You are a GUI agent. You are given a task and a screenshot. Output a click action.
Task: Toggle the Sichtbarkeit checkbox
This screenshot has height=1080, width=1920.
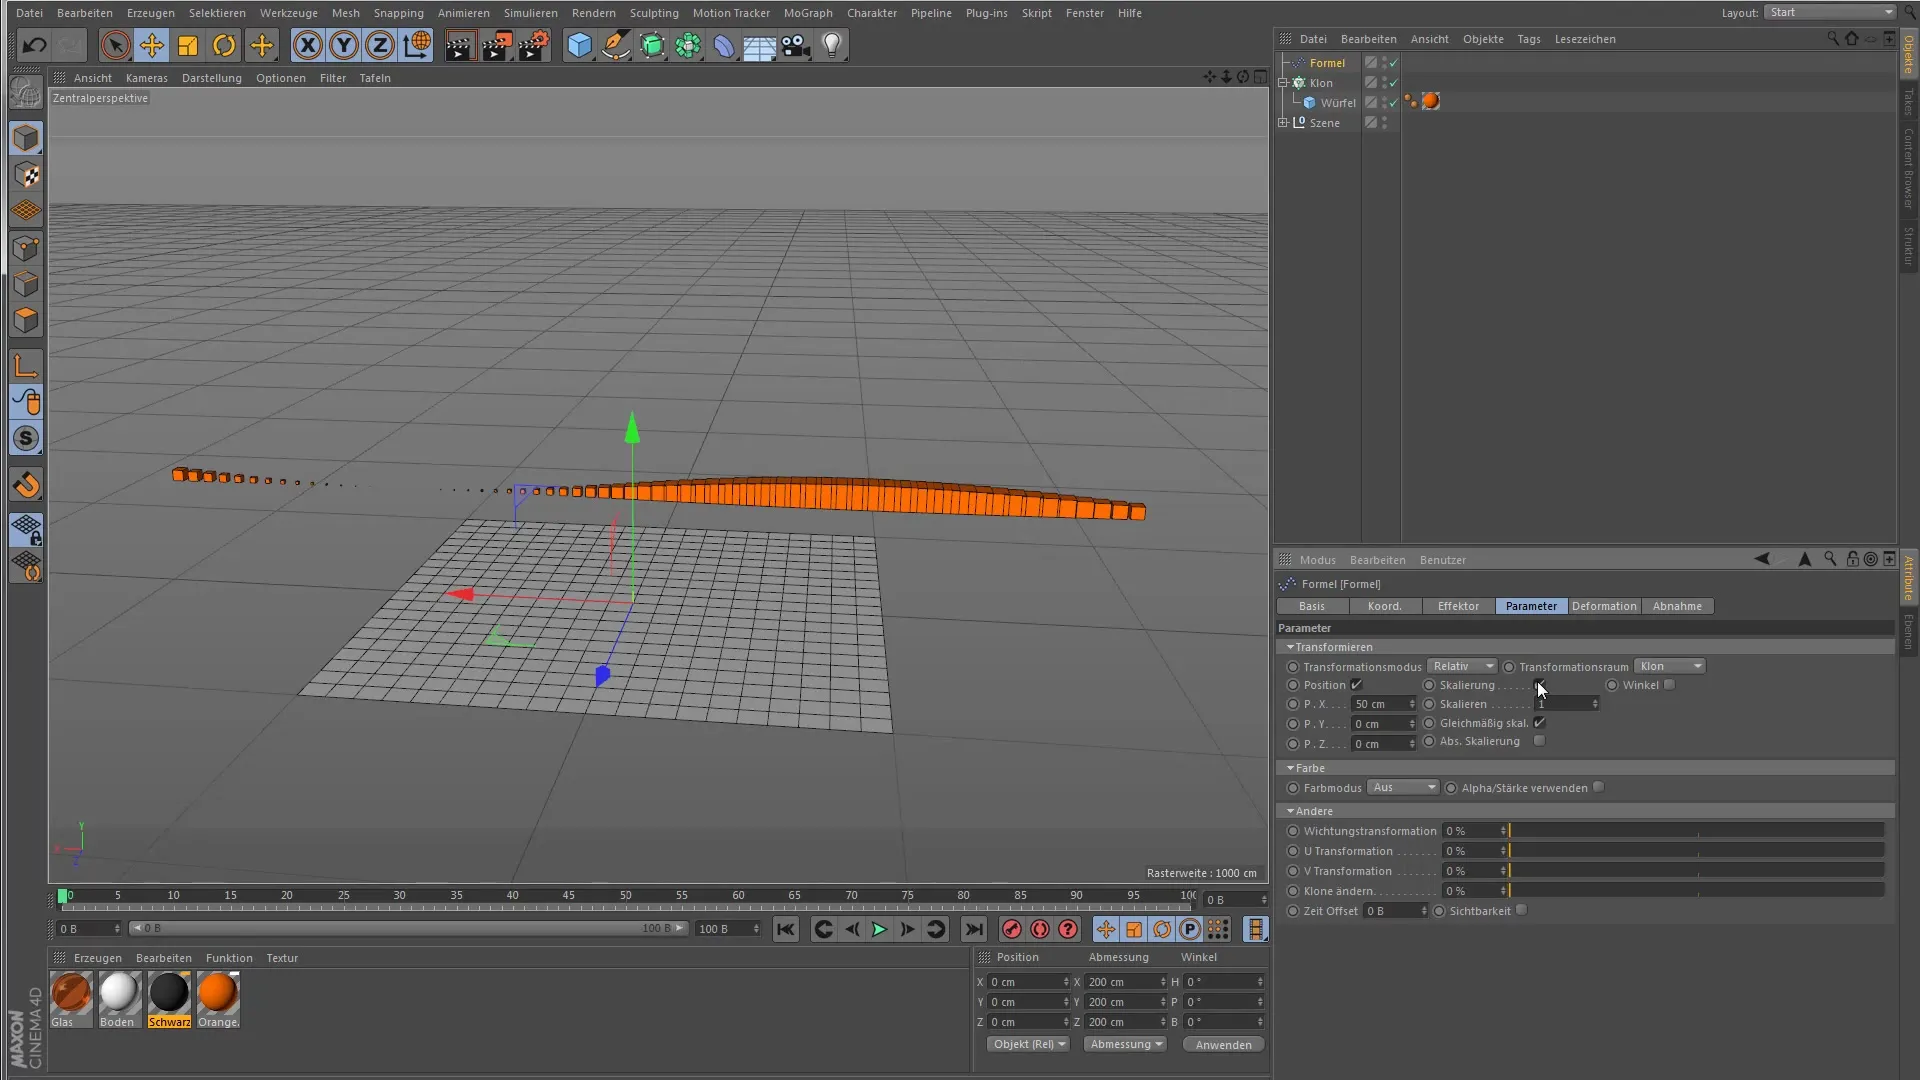[1521, 911]
